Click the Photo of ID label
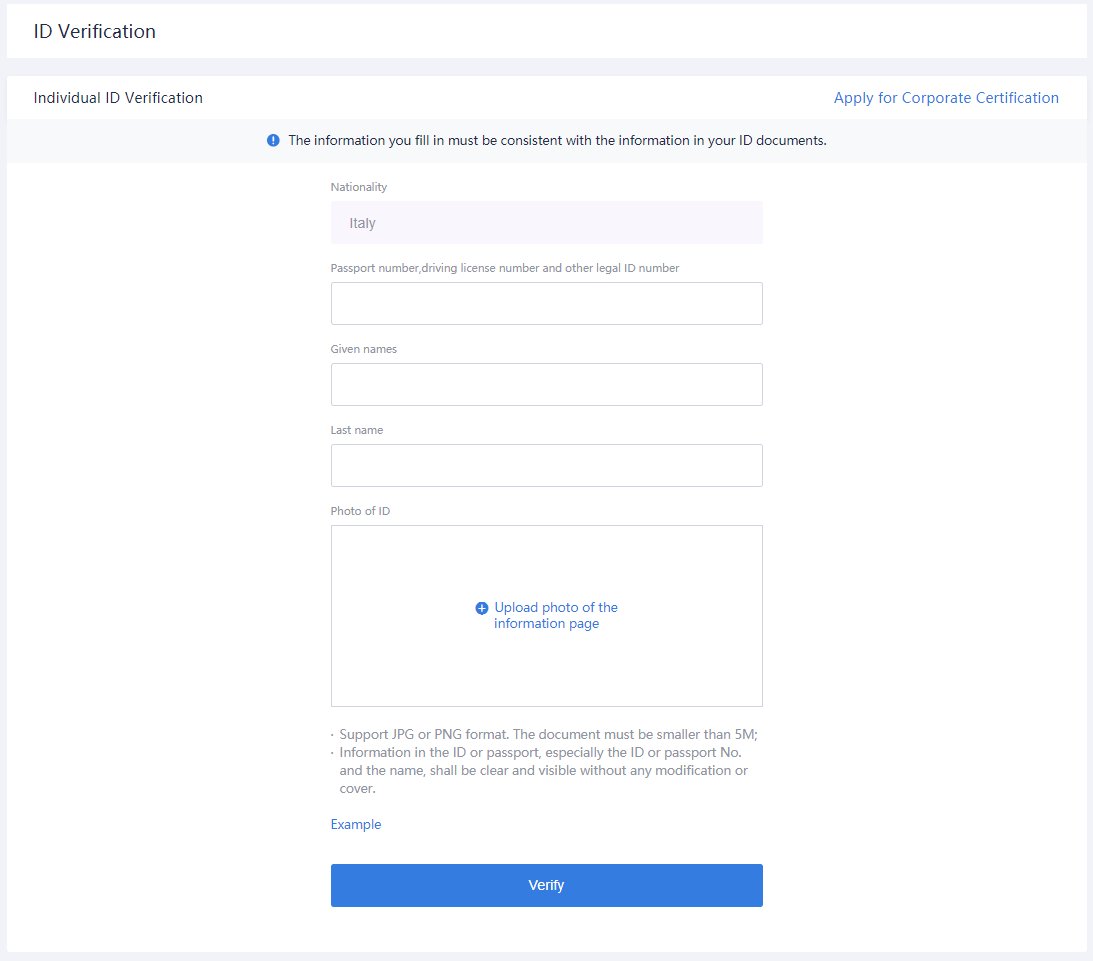The width and height of the screenshot is (1093, 961). [360, 511]
